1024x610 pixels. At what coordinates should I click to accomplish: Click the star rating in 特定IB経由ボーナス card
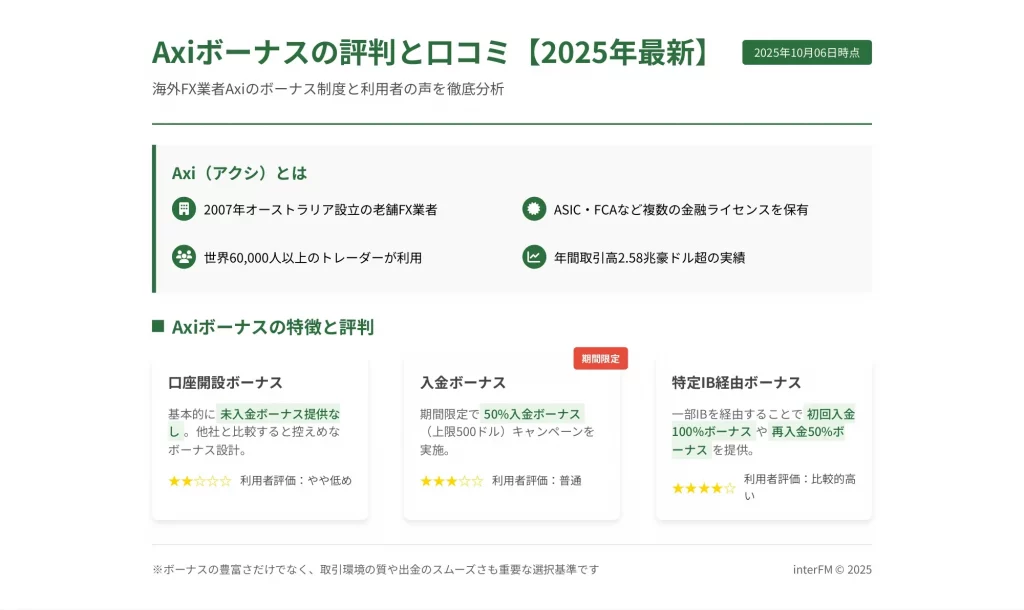(x=703, y=488)
